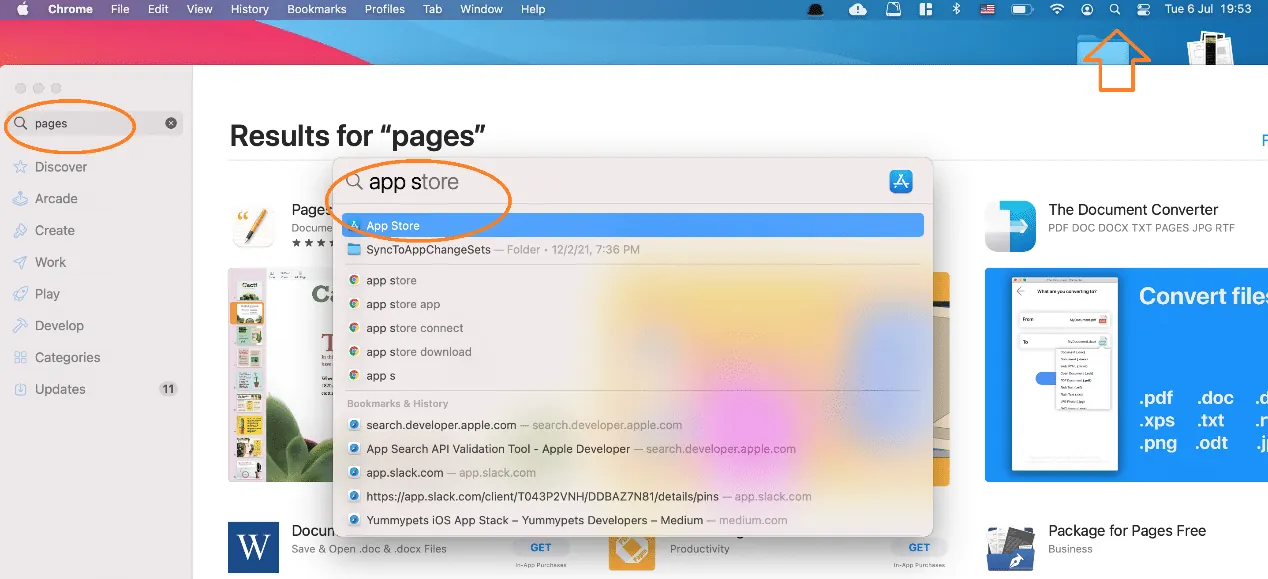Open the Window menu
Viewport: 1268px width, 579px height.
[481, 9]
